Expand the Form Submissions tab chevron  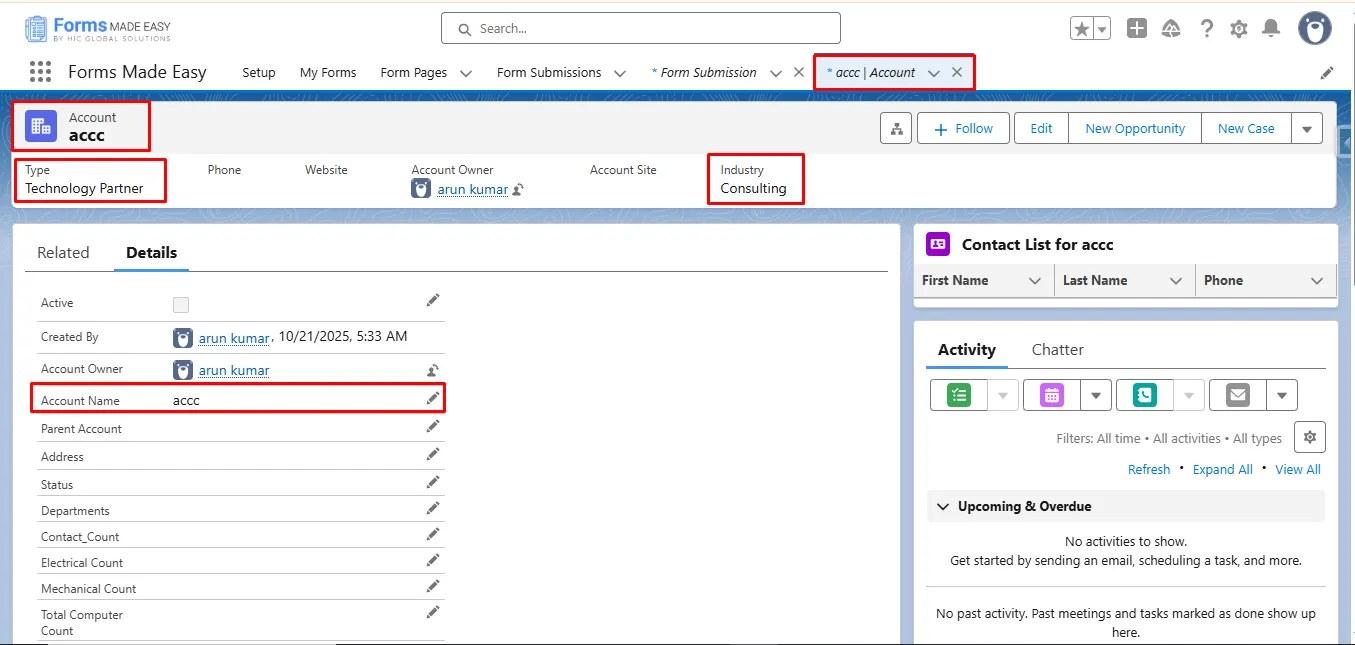tap(620, 73)
